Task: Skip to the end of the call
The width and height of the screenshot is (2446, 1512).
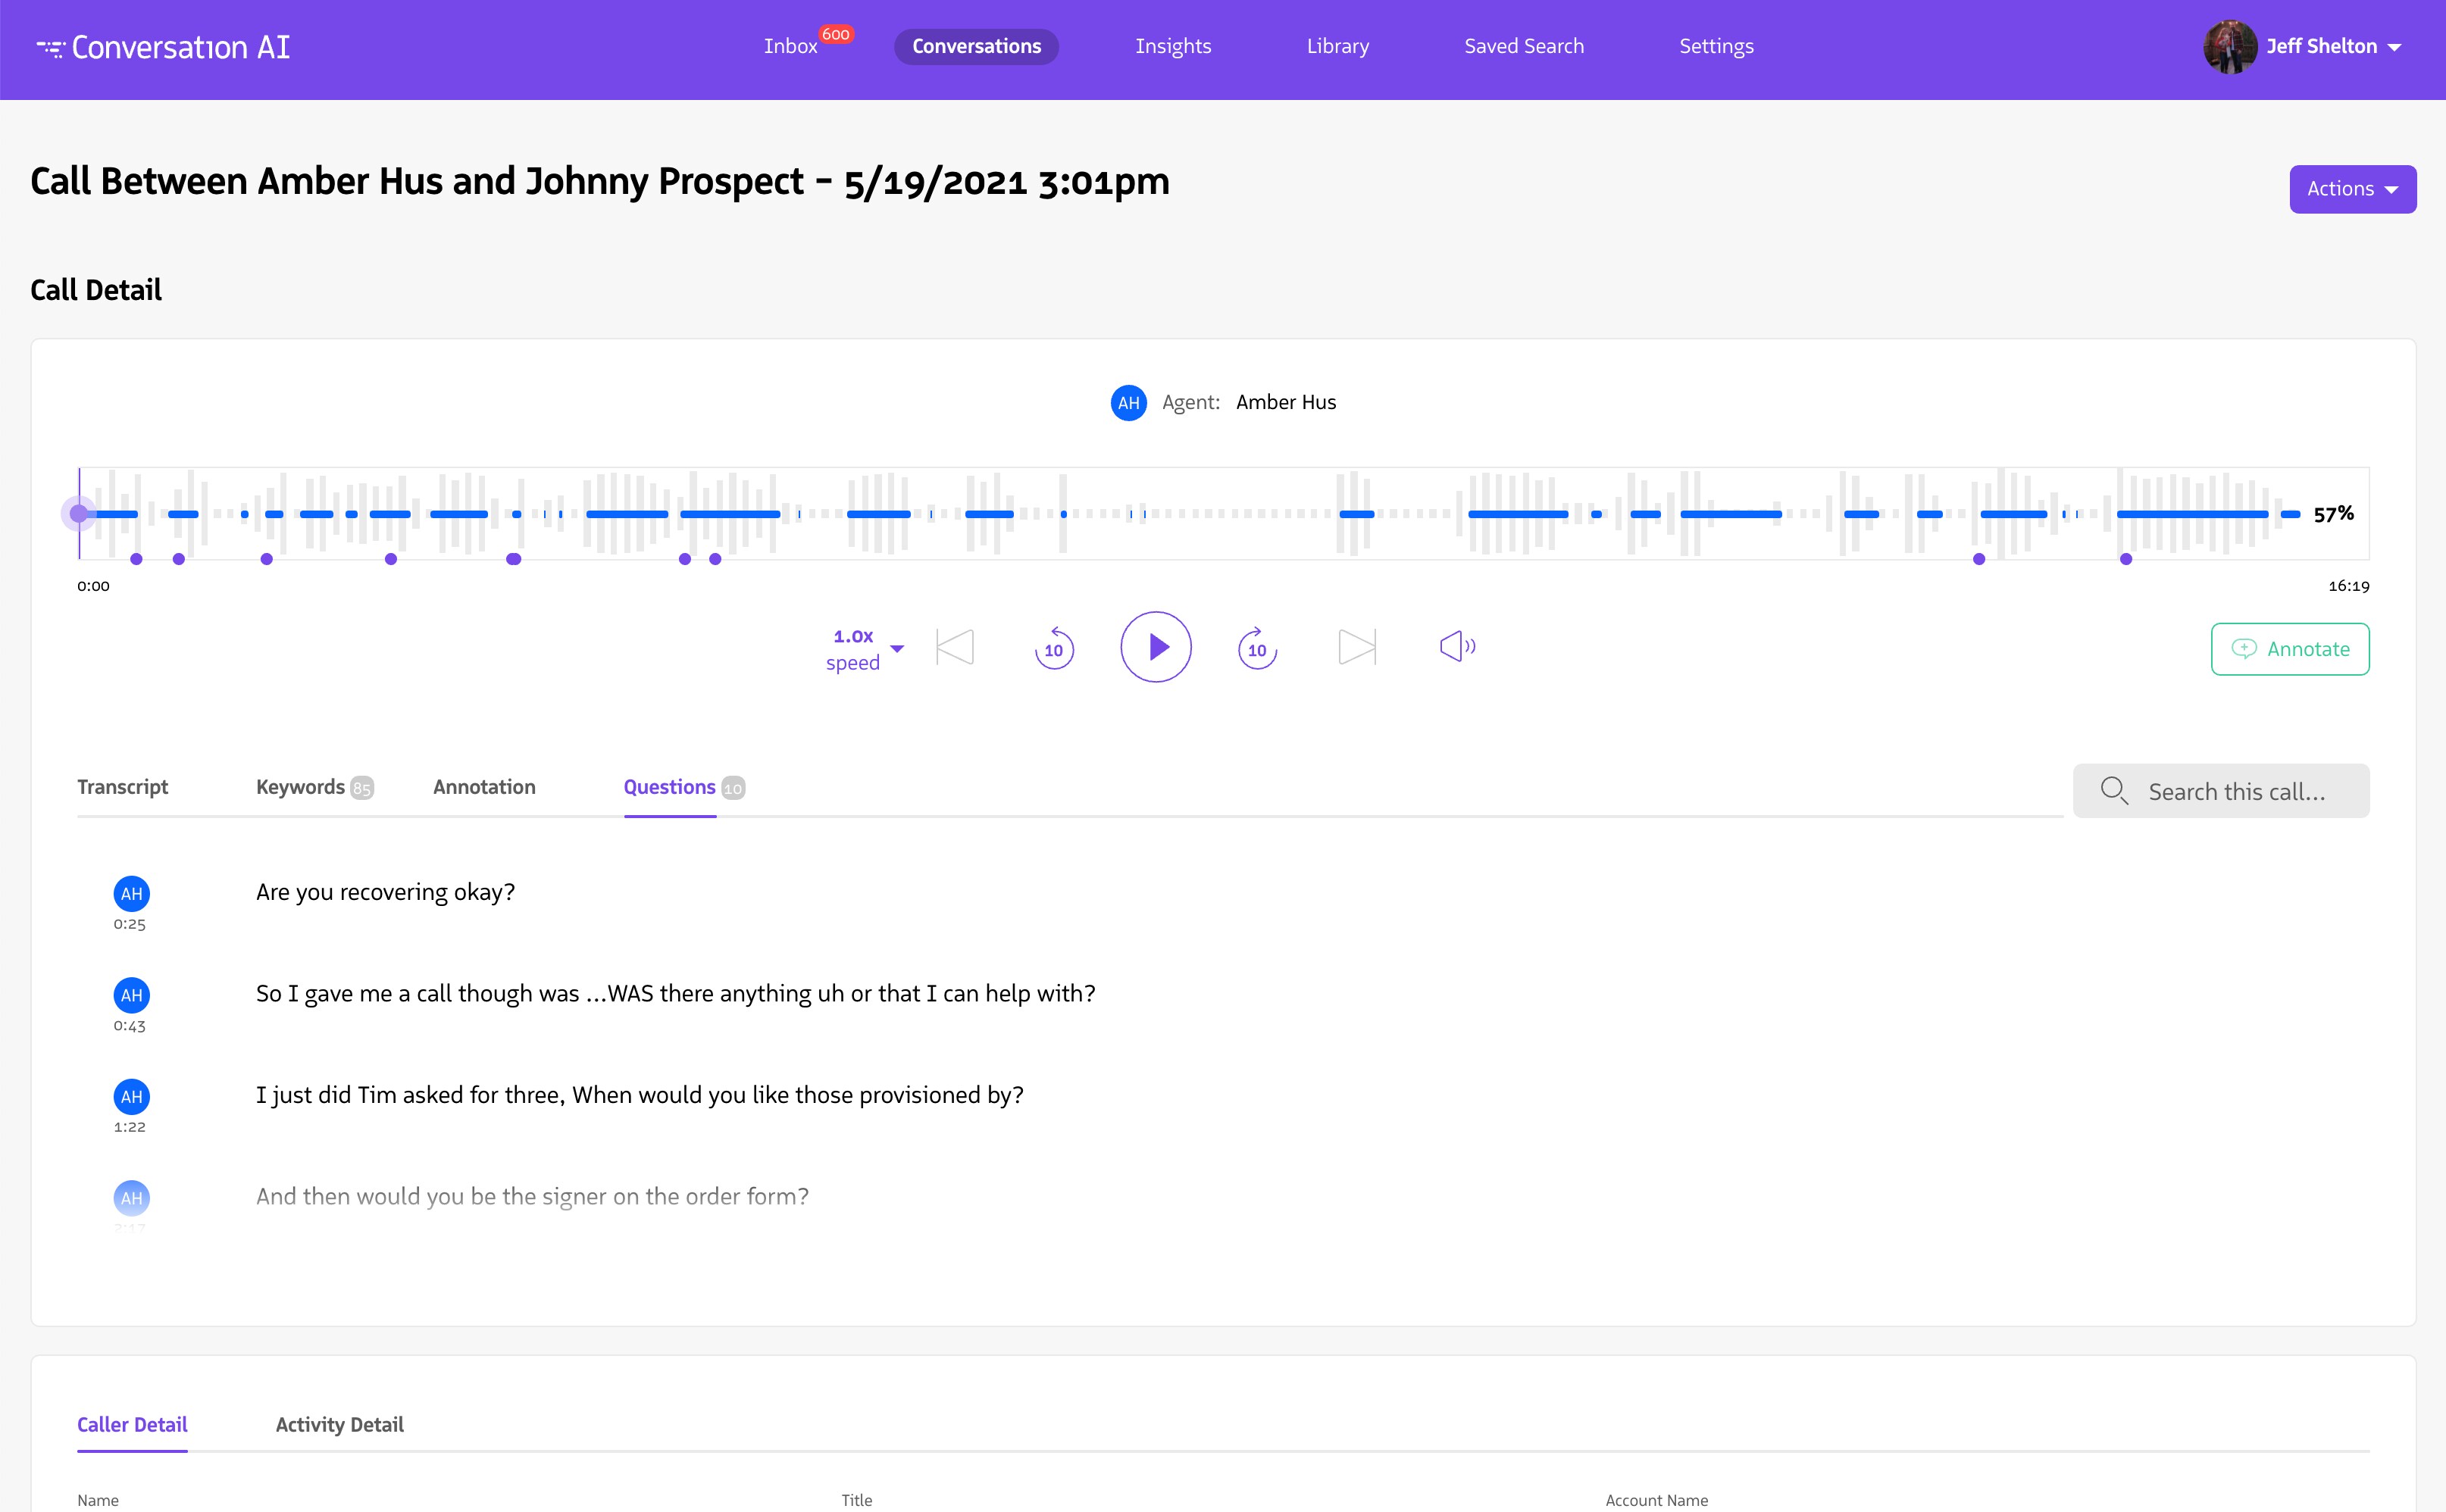Action: click(x=1356, y=647)
